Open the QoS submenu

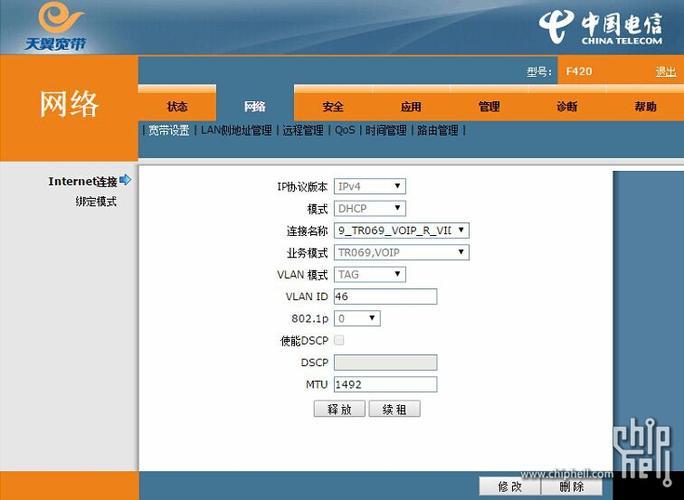pyautogui.click(x=345, y=130)
